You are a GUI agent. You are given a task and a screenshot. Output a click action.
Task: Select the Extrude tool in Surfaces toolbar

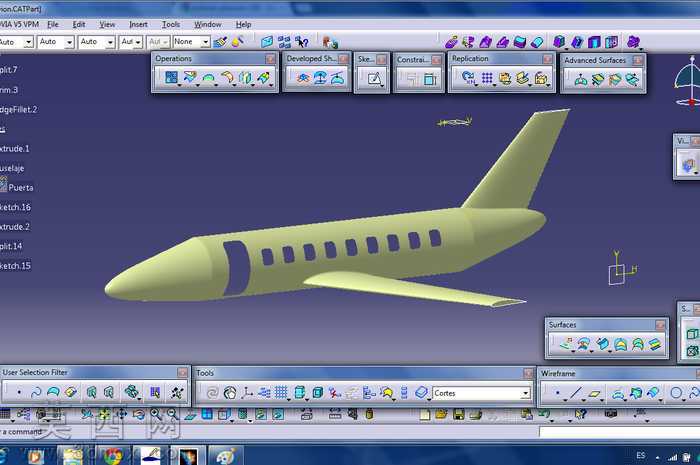click(566, 344)
